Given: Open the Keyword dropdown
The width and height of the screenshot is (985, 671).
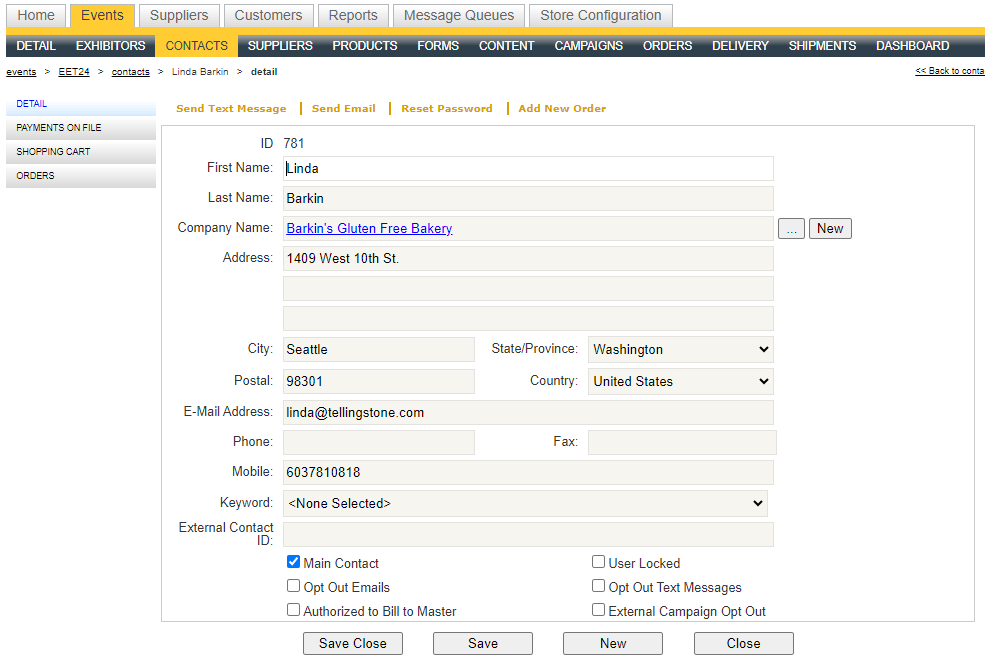Looking at the screenshot, I should (525, 504).
